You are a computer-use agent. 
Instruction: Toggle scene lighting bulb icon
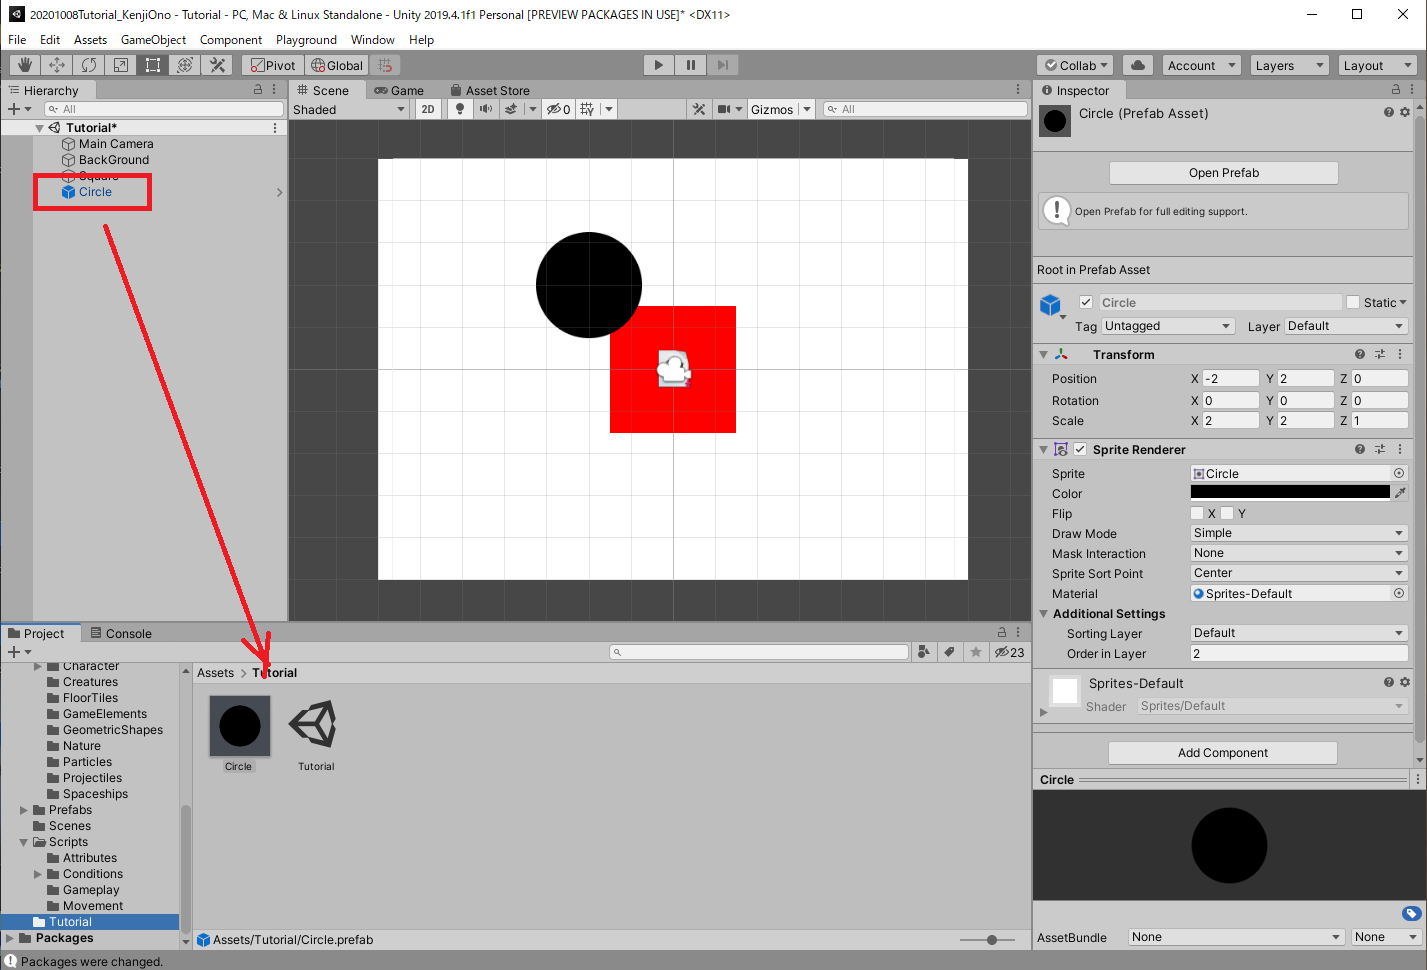tap(460, 109)
